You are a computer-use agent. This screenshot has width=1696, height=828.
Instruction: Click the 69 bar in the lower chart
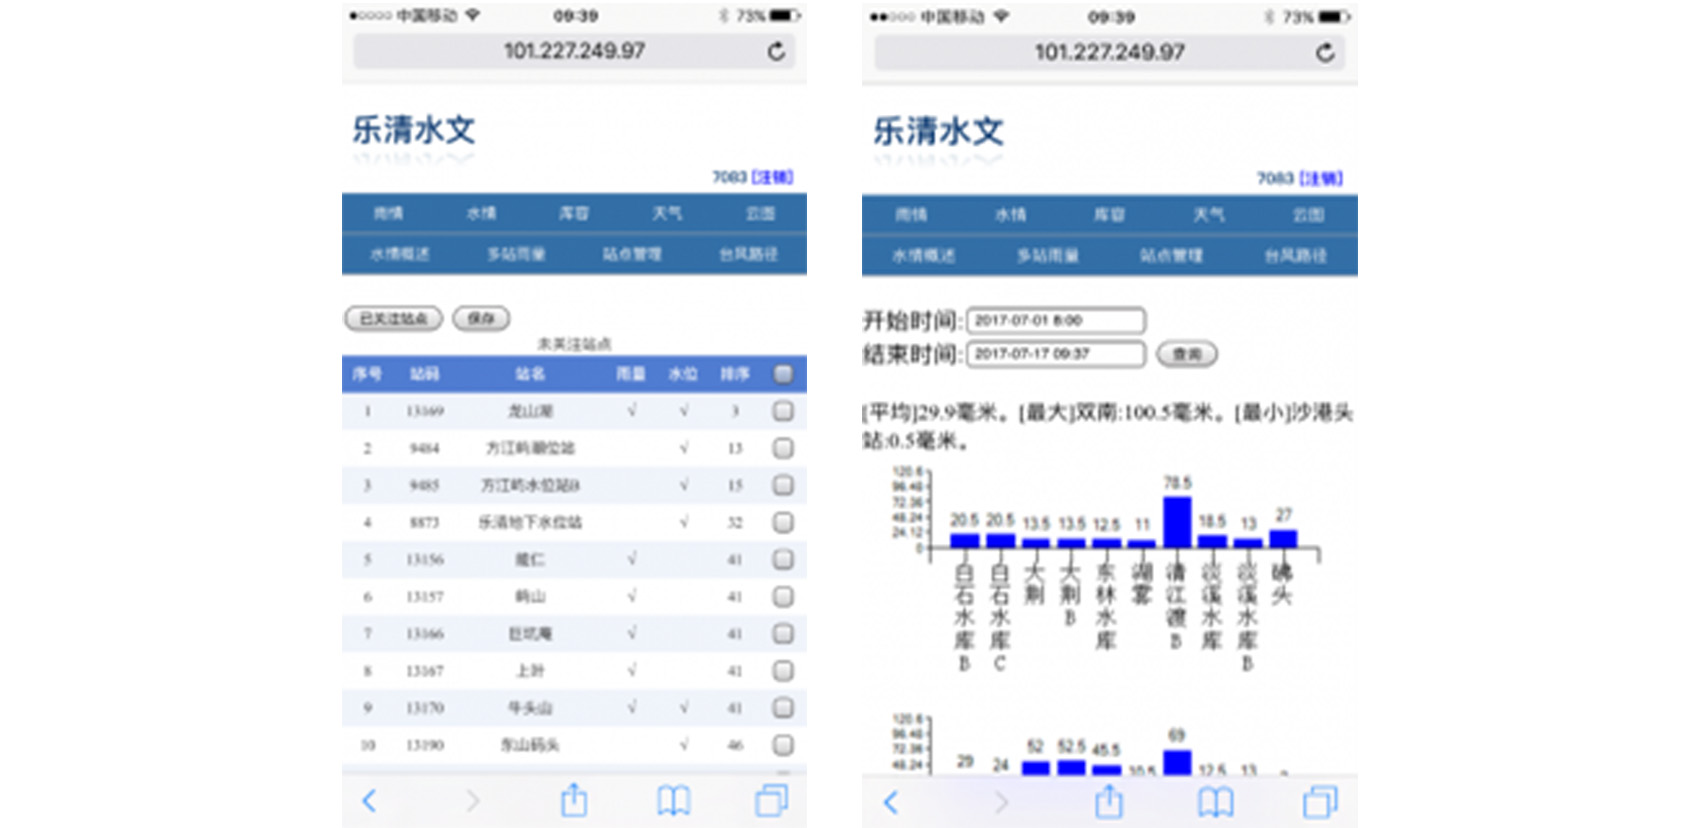[1177, 763]
